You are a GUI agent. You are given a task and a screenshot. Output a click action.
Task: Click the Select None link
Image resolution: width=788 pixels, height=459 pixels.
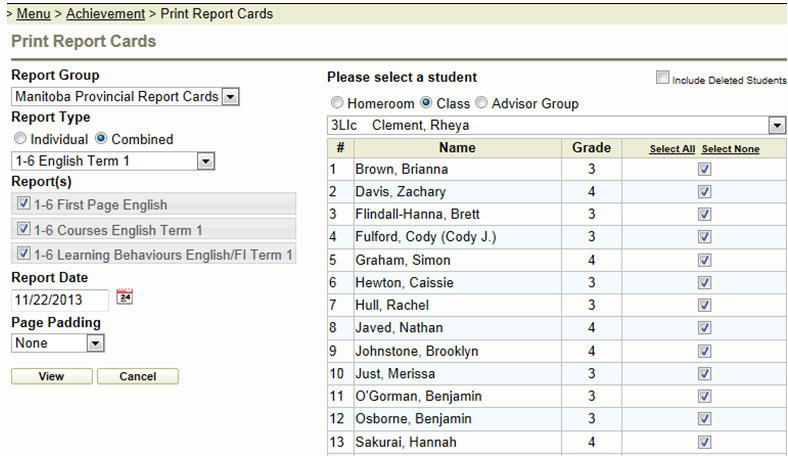point(730,149)
